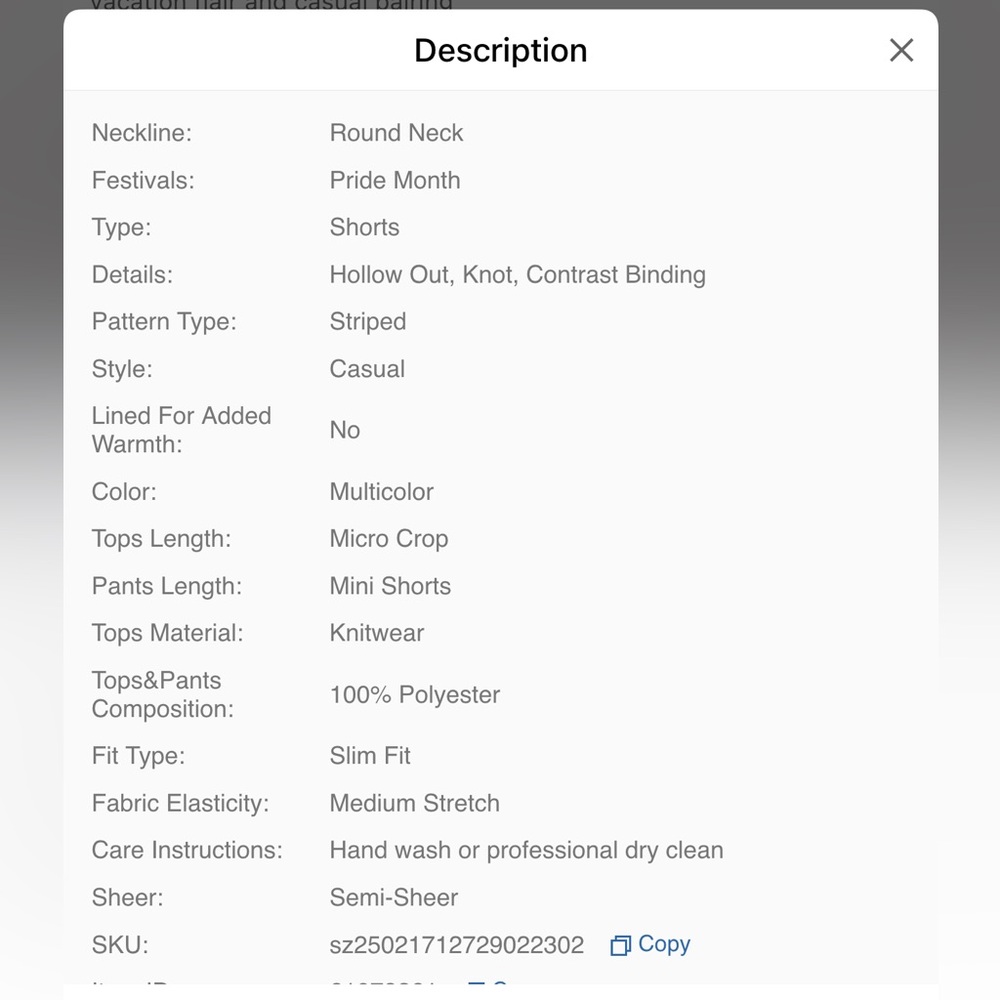Click the 100% Polyester composition value
Screen dimensions: 1000x1000
click(x=415, y=695)
